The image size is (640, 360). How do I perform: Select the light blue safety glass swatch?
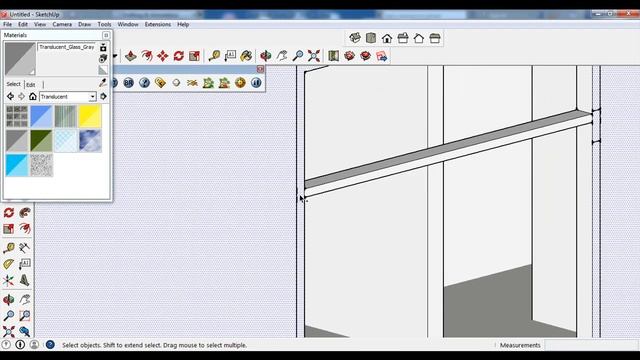pyautogui.click(x=65, y=141)
